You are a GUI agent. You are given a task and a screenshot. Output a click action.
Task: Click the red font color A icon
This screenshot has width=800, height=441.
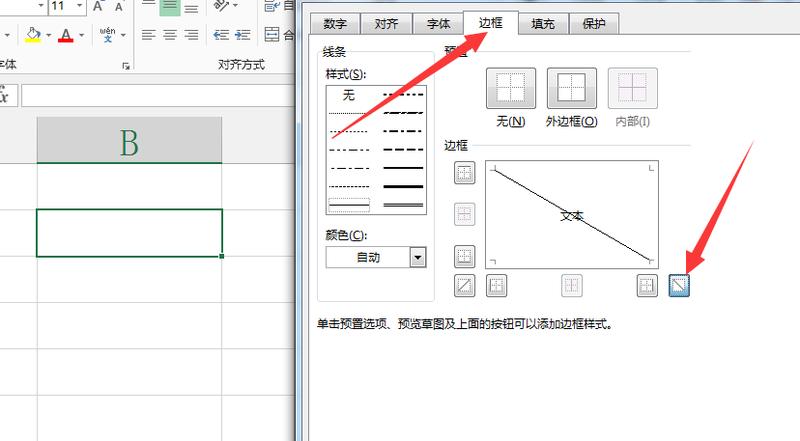tap(65, 35)
